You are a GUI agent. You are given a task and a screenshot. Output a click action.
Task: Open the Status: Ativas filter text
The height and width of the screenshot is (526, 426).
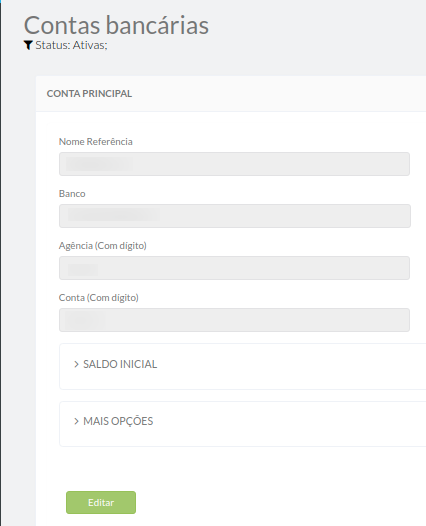coord(71,45)
